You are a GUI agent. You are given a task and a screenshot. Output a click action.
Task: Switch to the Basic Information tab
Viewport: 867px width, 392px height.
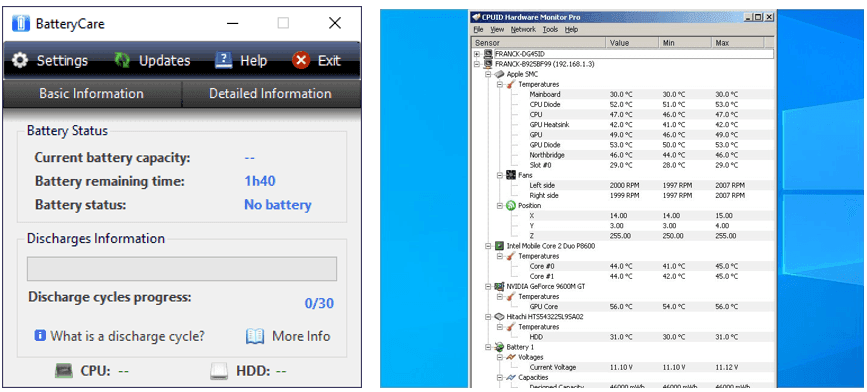tap(92, 93)
